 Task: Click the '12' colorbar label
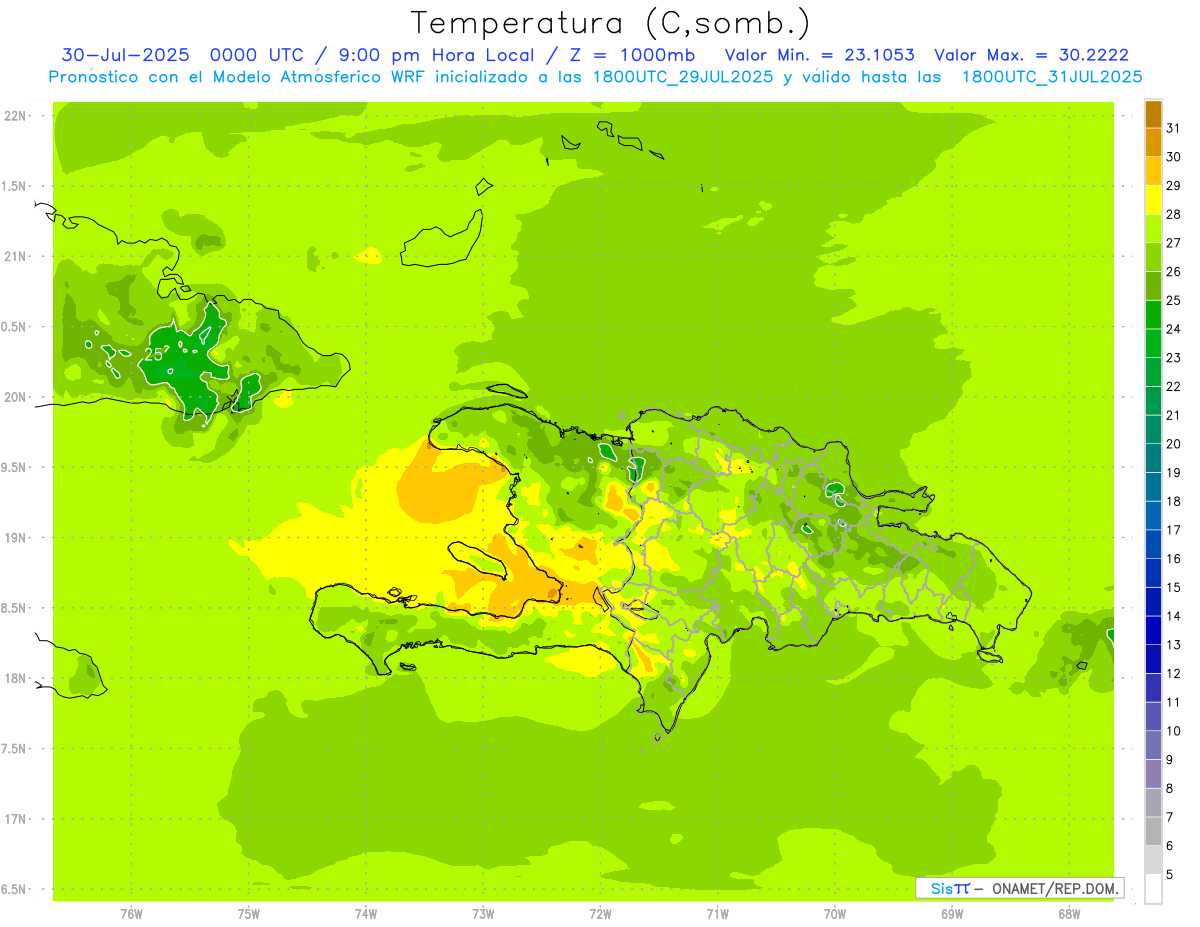coord(1174,674)
